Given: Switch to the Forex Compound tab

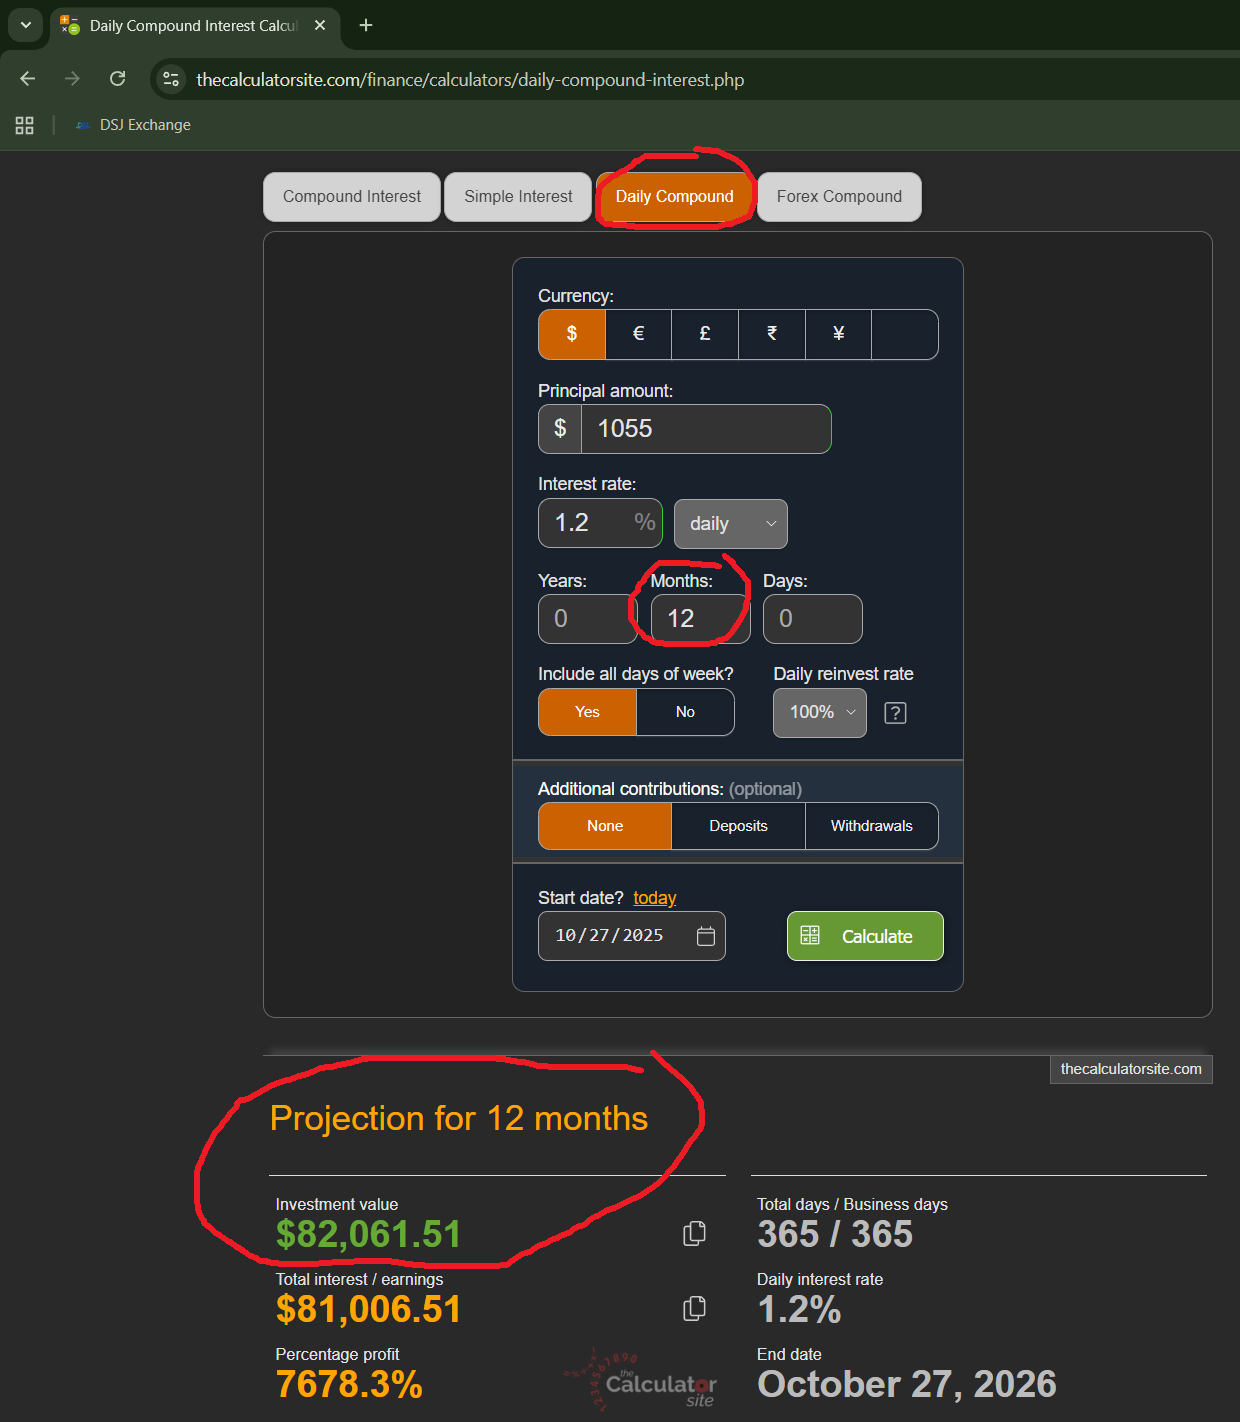Looking at the screenshot, I should [x=839, y=197].
